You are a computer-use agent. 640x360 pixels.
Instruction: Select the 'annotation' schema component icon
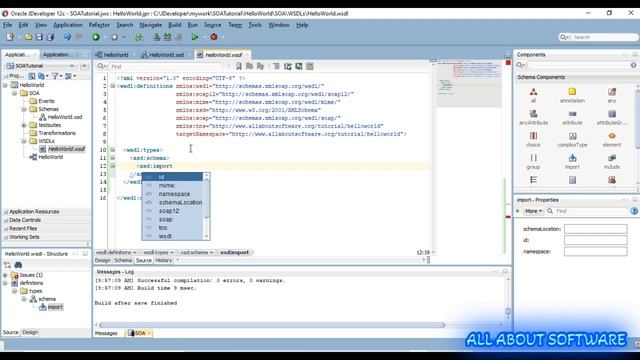[x=572, y=92]
